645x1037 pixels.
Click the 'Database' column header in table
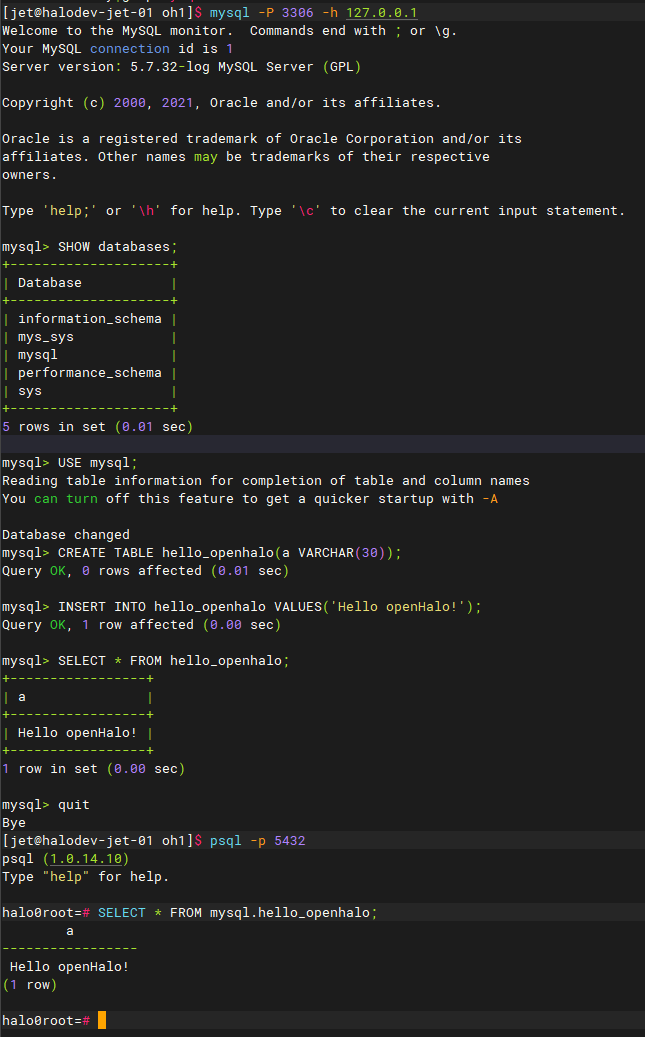click(50, 283)
